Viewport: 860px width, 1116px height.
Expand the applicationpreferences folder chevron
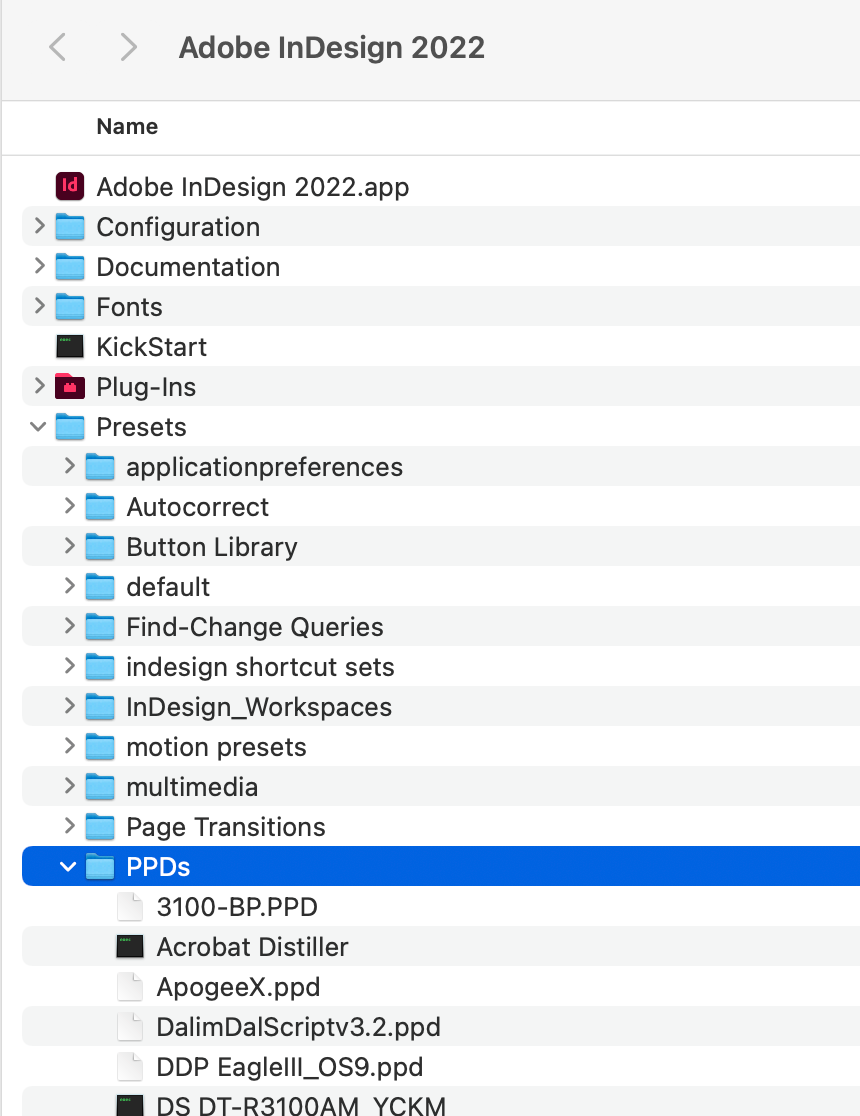pyautogui.click(x=69, y=466)
